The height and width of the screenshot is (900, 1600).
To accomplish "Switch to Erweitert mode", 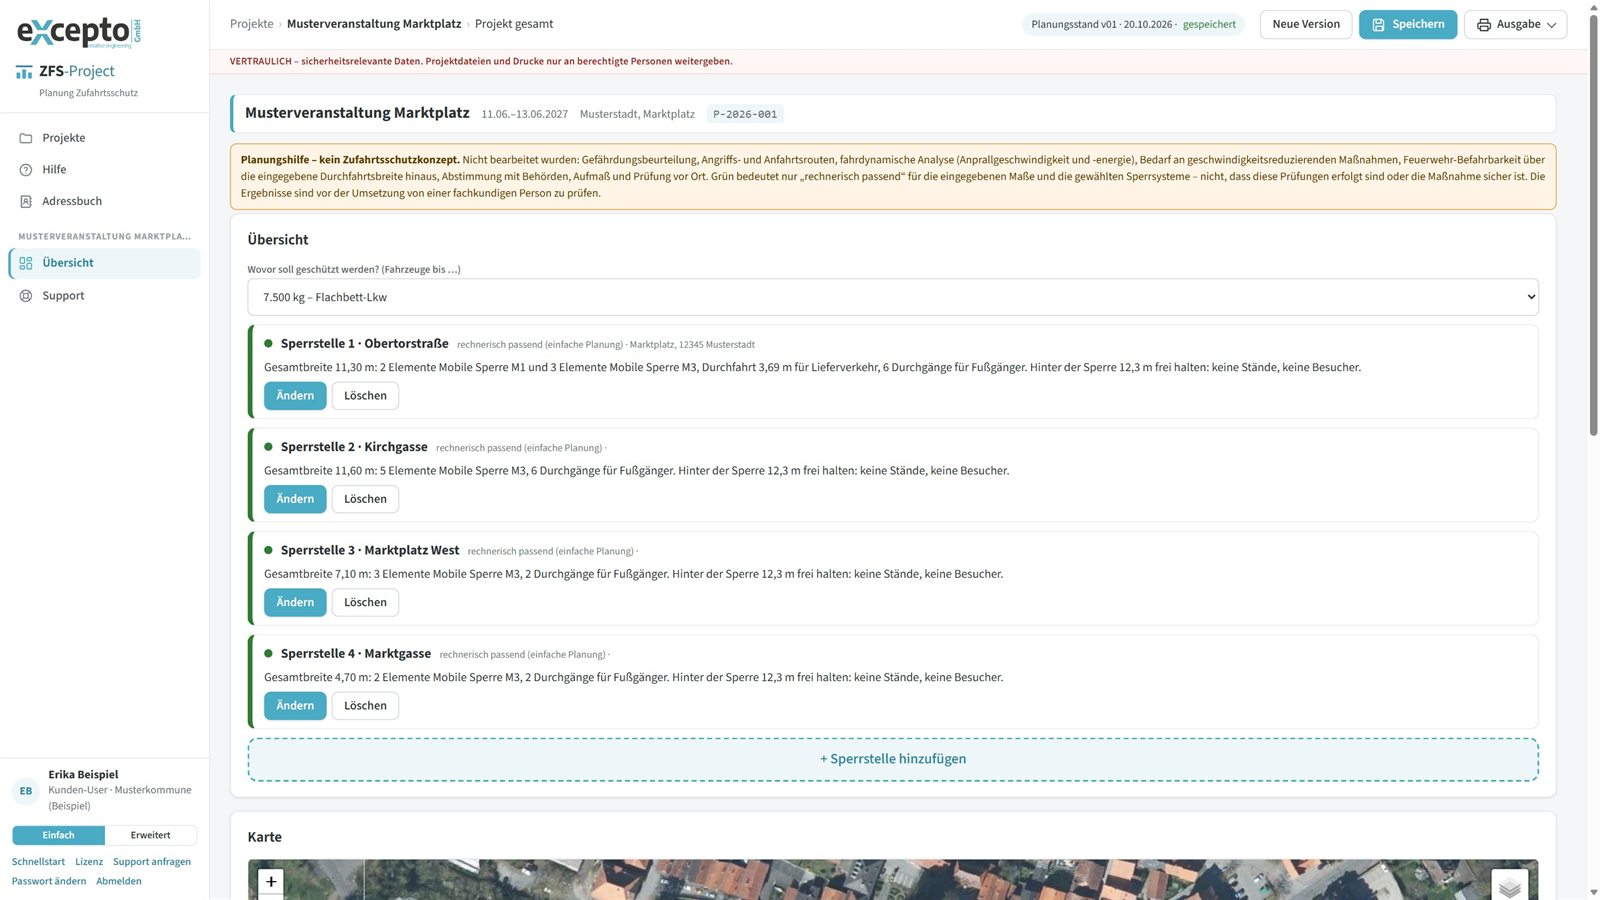I will 151,835.
